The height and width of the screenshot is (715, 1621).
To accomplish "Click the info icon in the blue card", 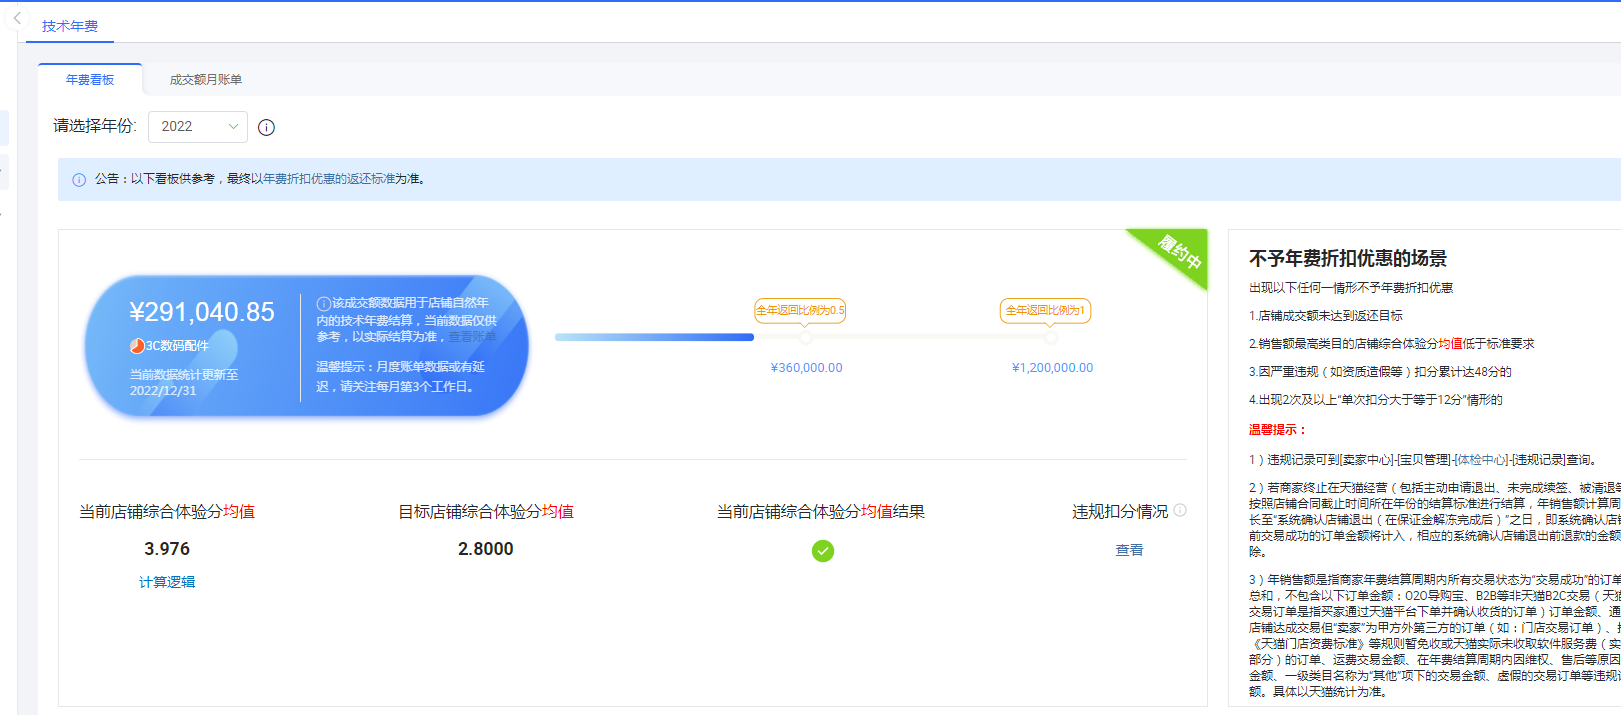I will click(324, 303).
